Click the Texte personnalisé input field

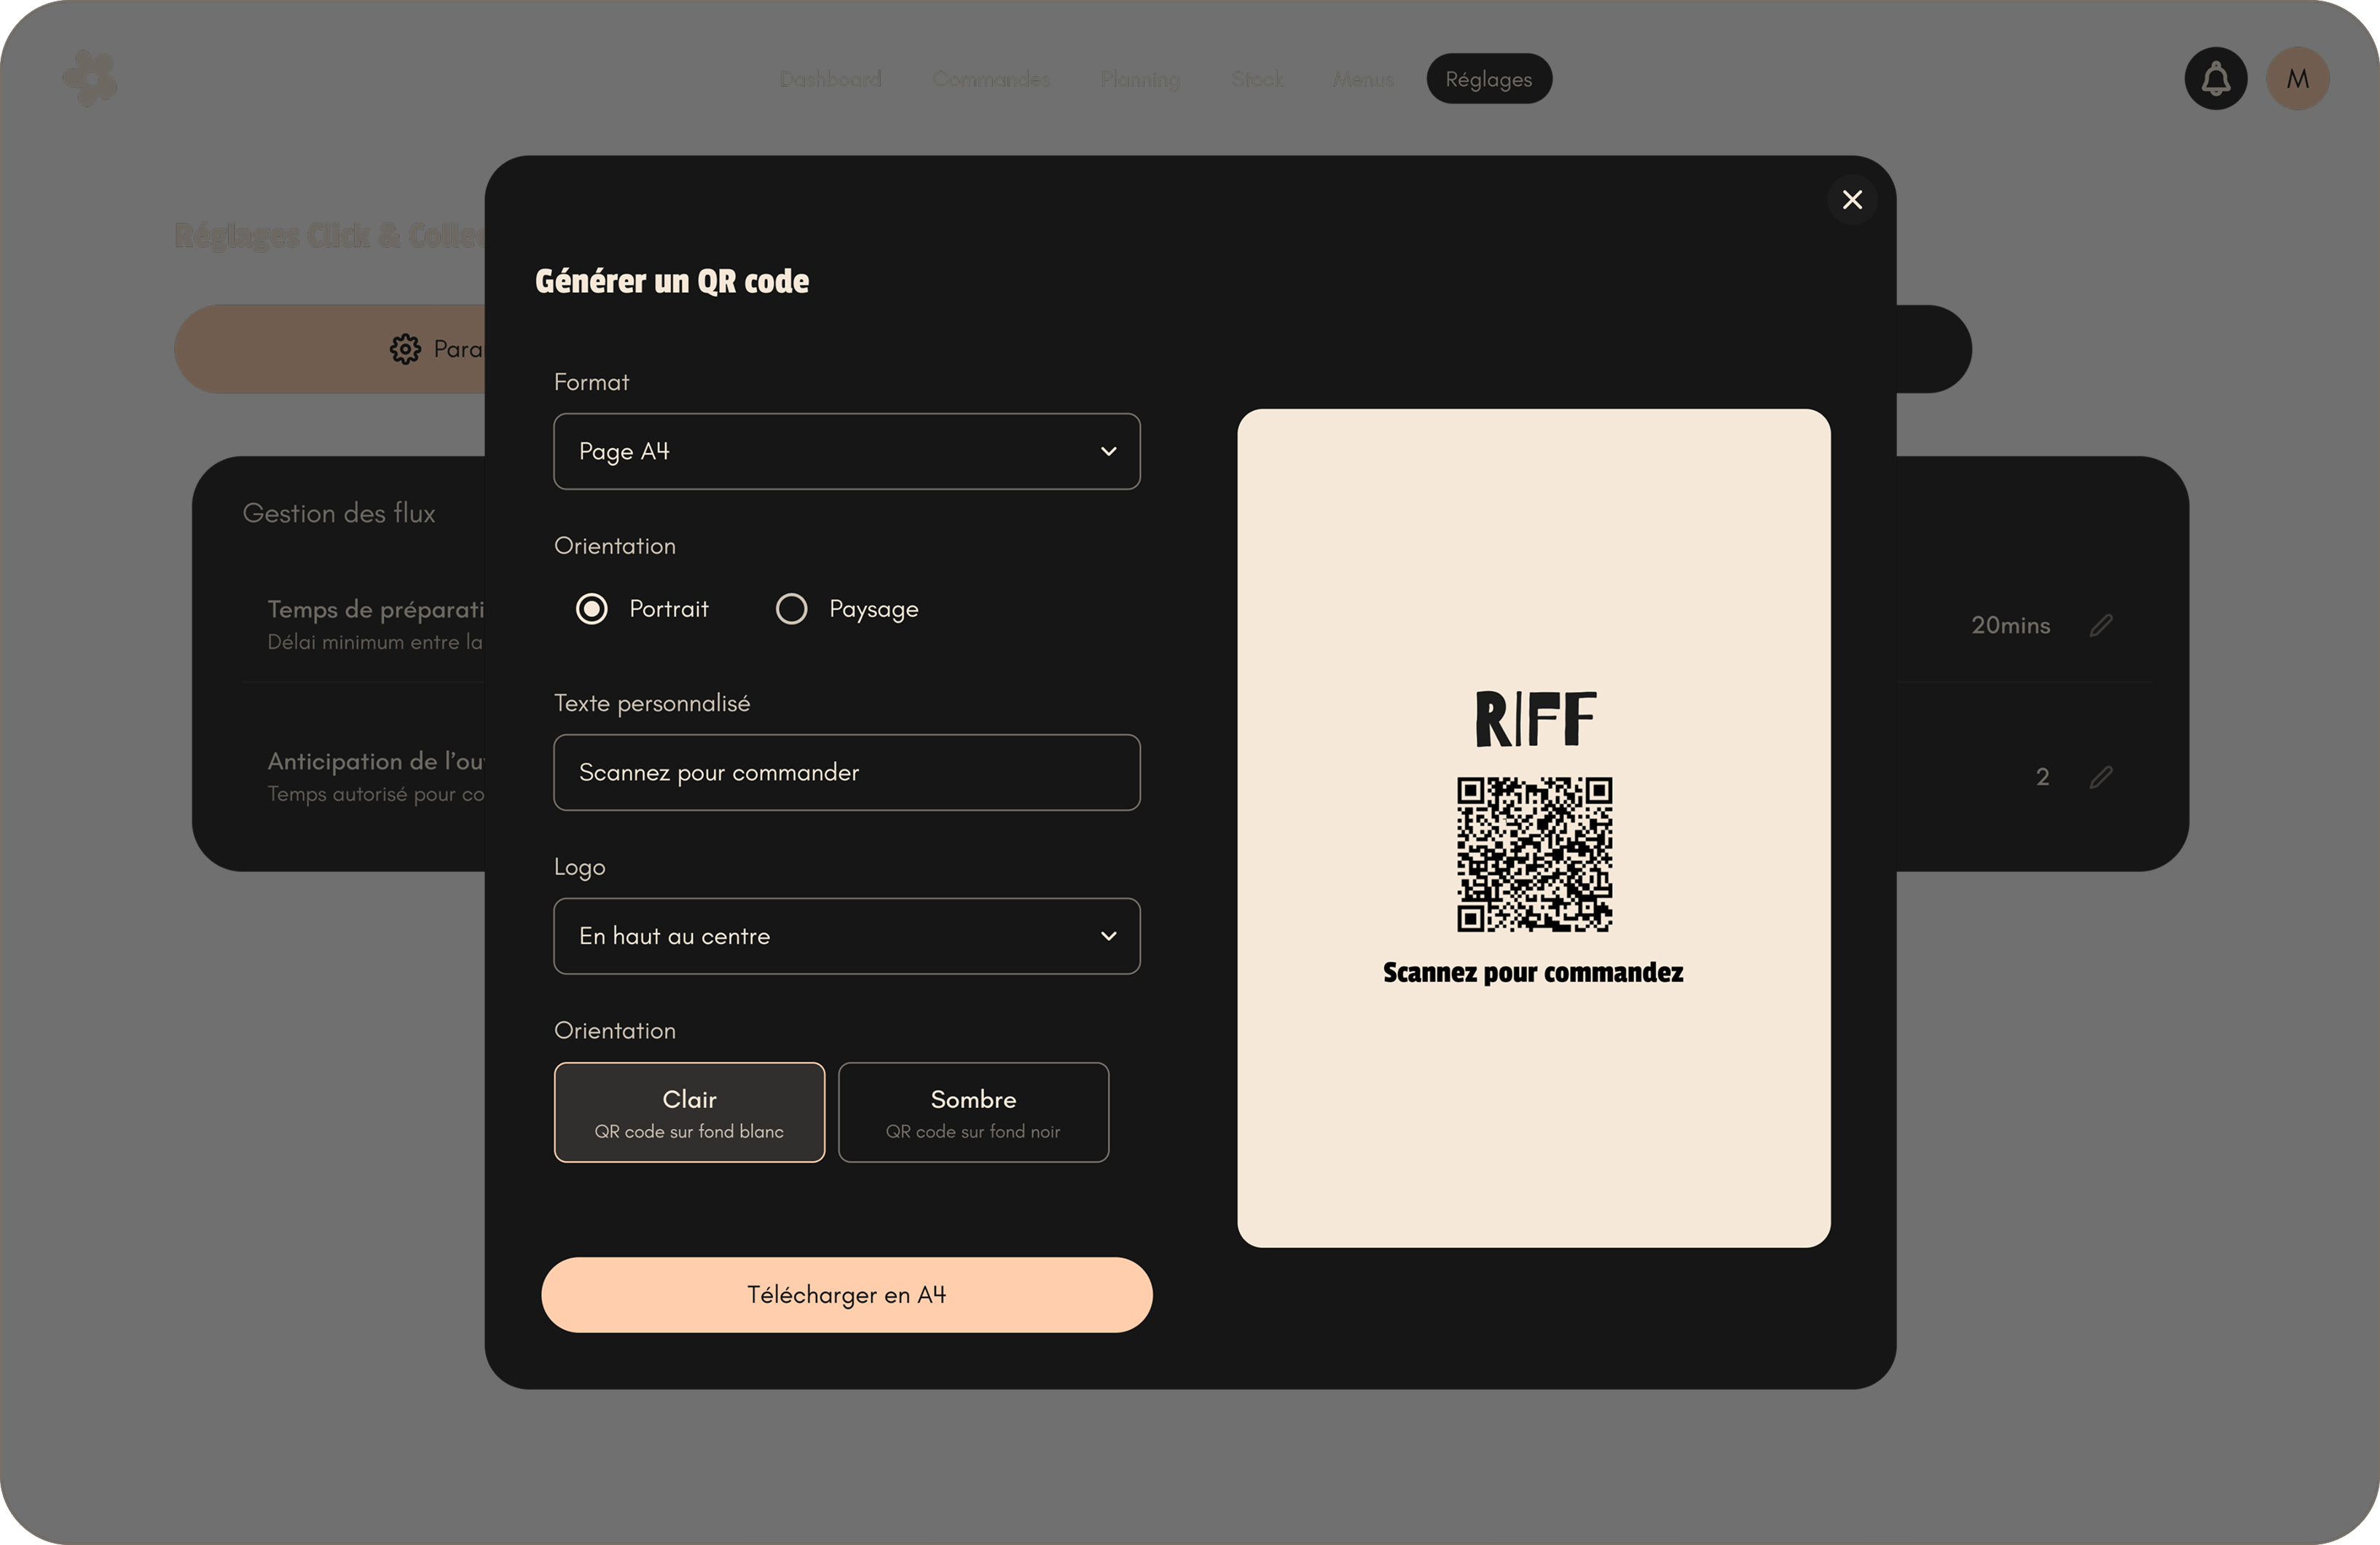click(x=847, y=773)
